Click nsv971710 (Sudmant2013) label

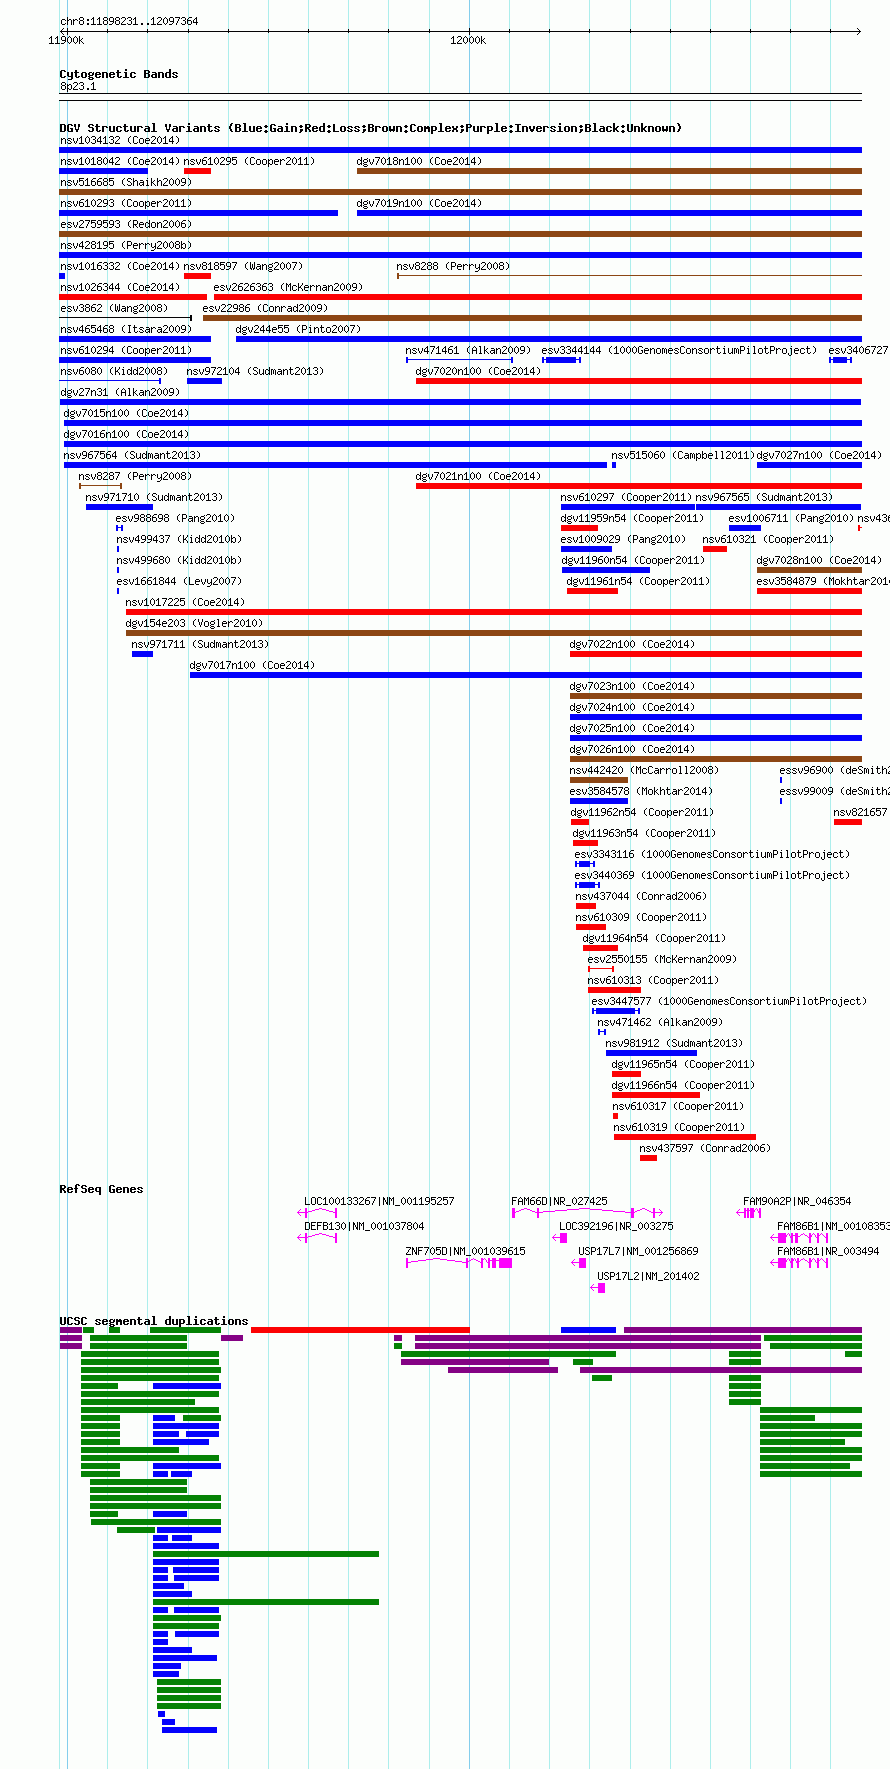[154, 497]
